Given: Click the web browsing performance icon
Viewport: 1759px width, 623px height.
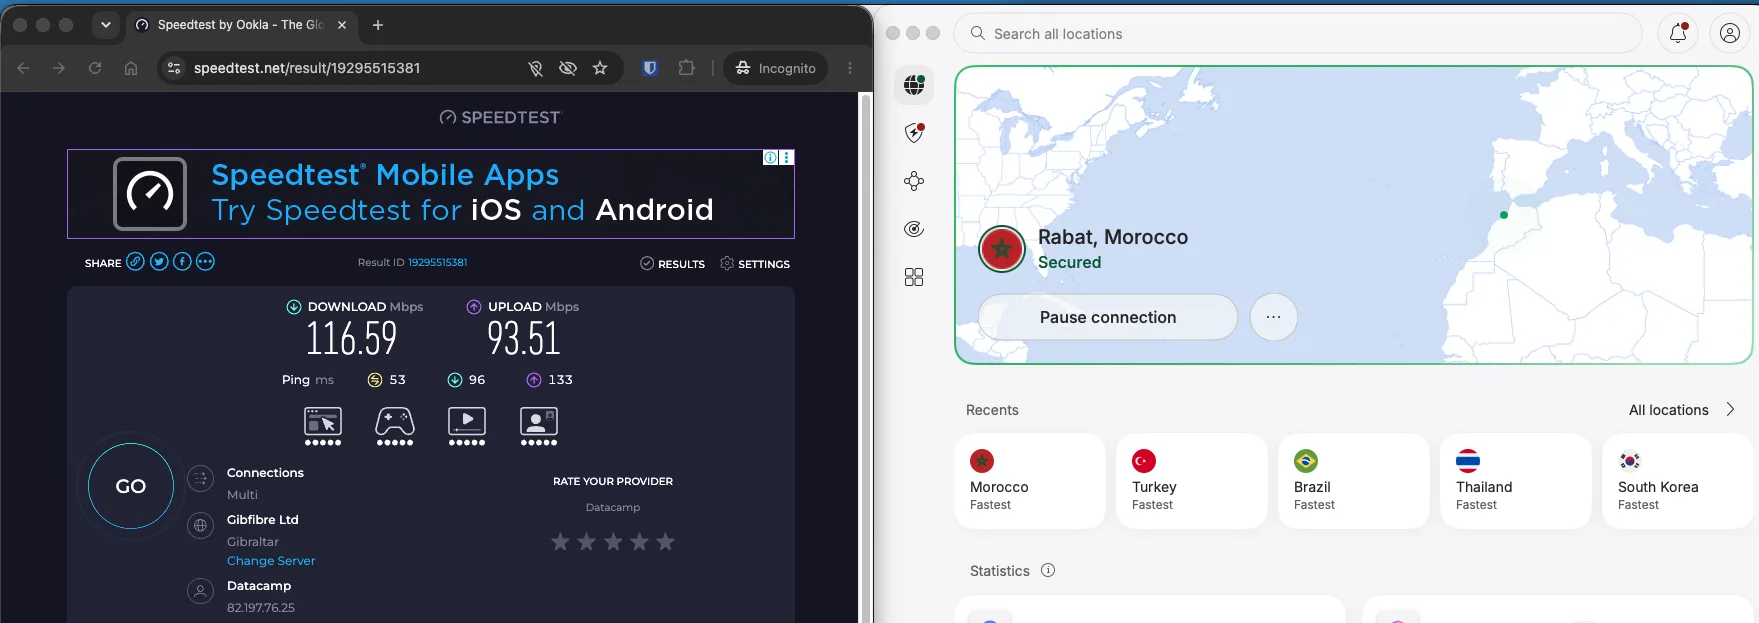Looking at the screenshot, I should pyautogui.click(x=323, y=425).
